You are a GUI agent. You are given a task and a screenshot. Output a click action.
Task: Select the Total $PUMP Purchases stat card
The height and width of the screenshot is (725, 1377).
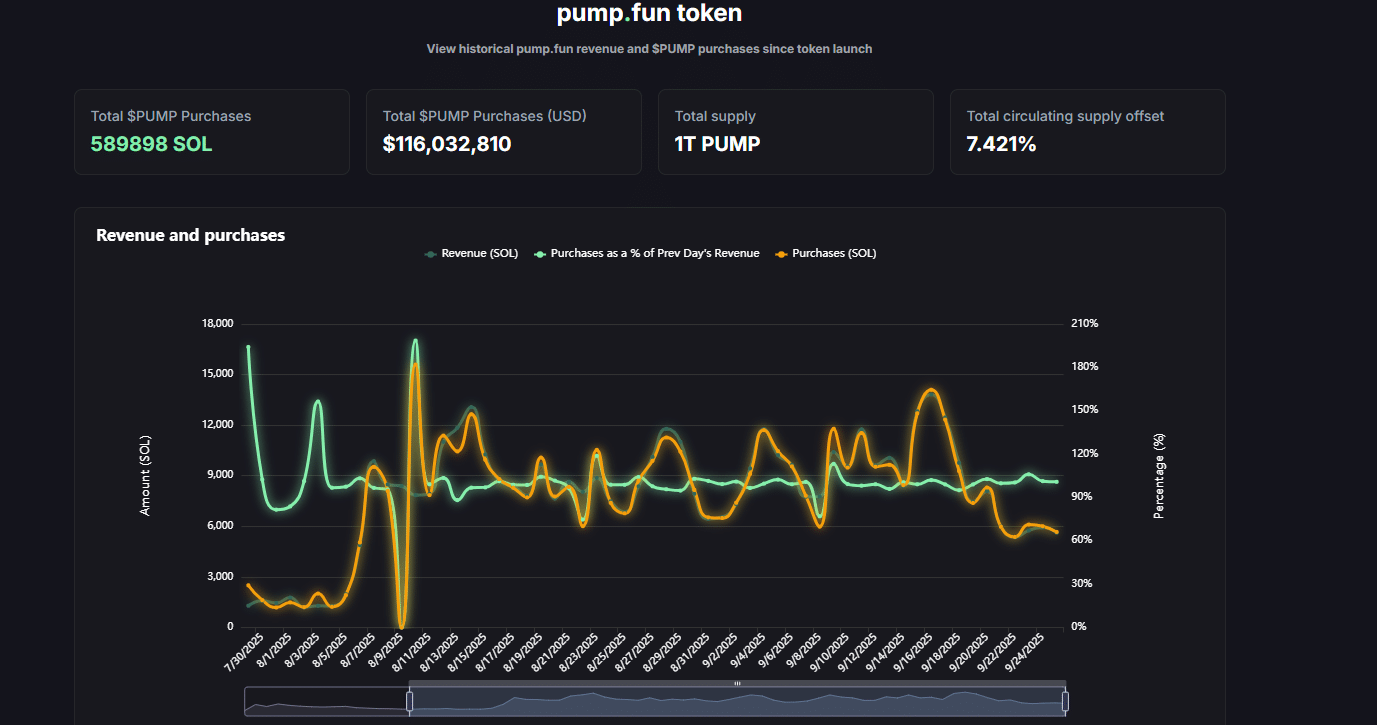[x=211, y=131]
